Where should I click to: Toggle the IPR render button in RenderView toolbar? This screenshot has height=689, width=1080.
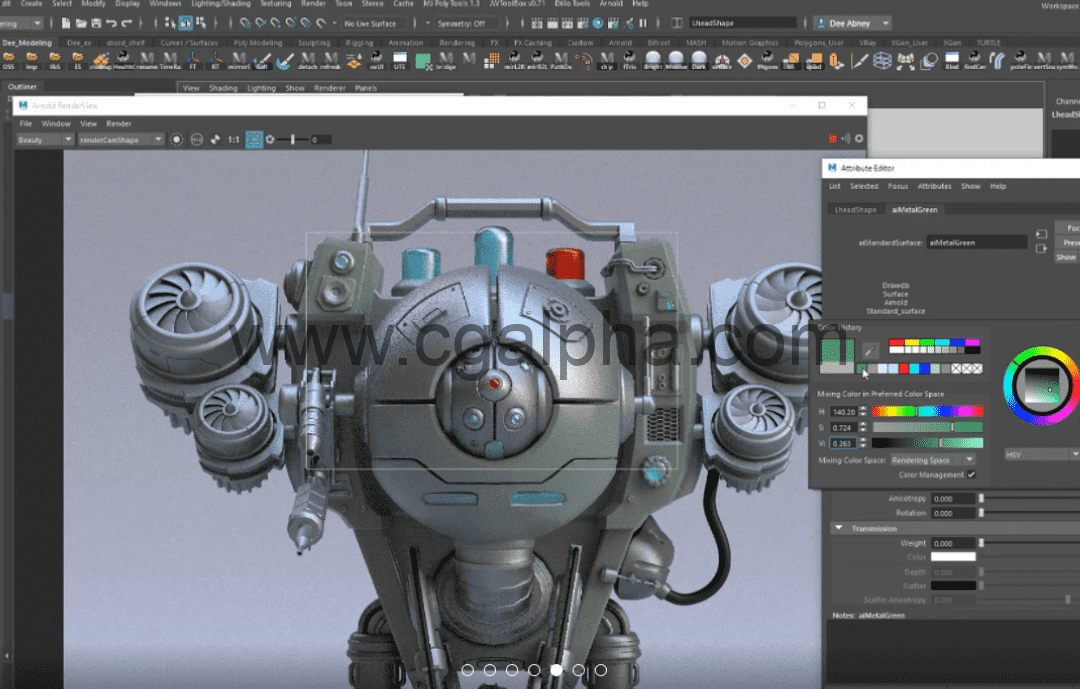[177, 139]
